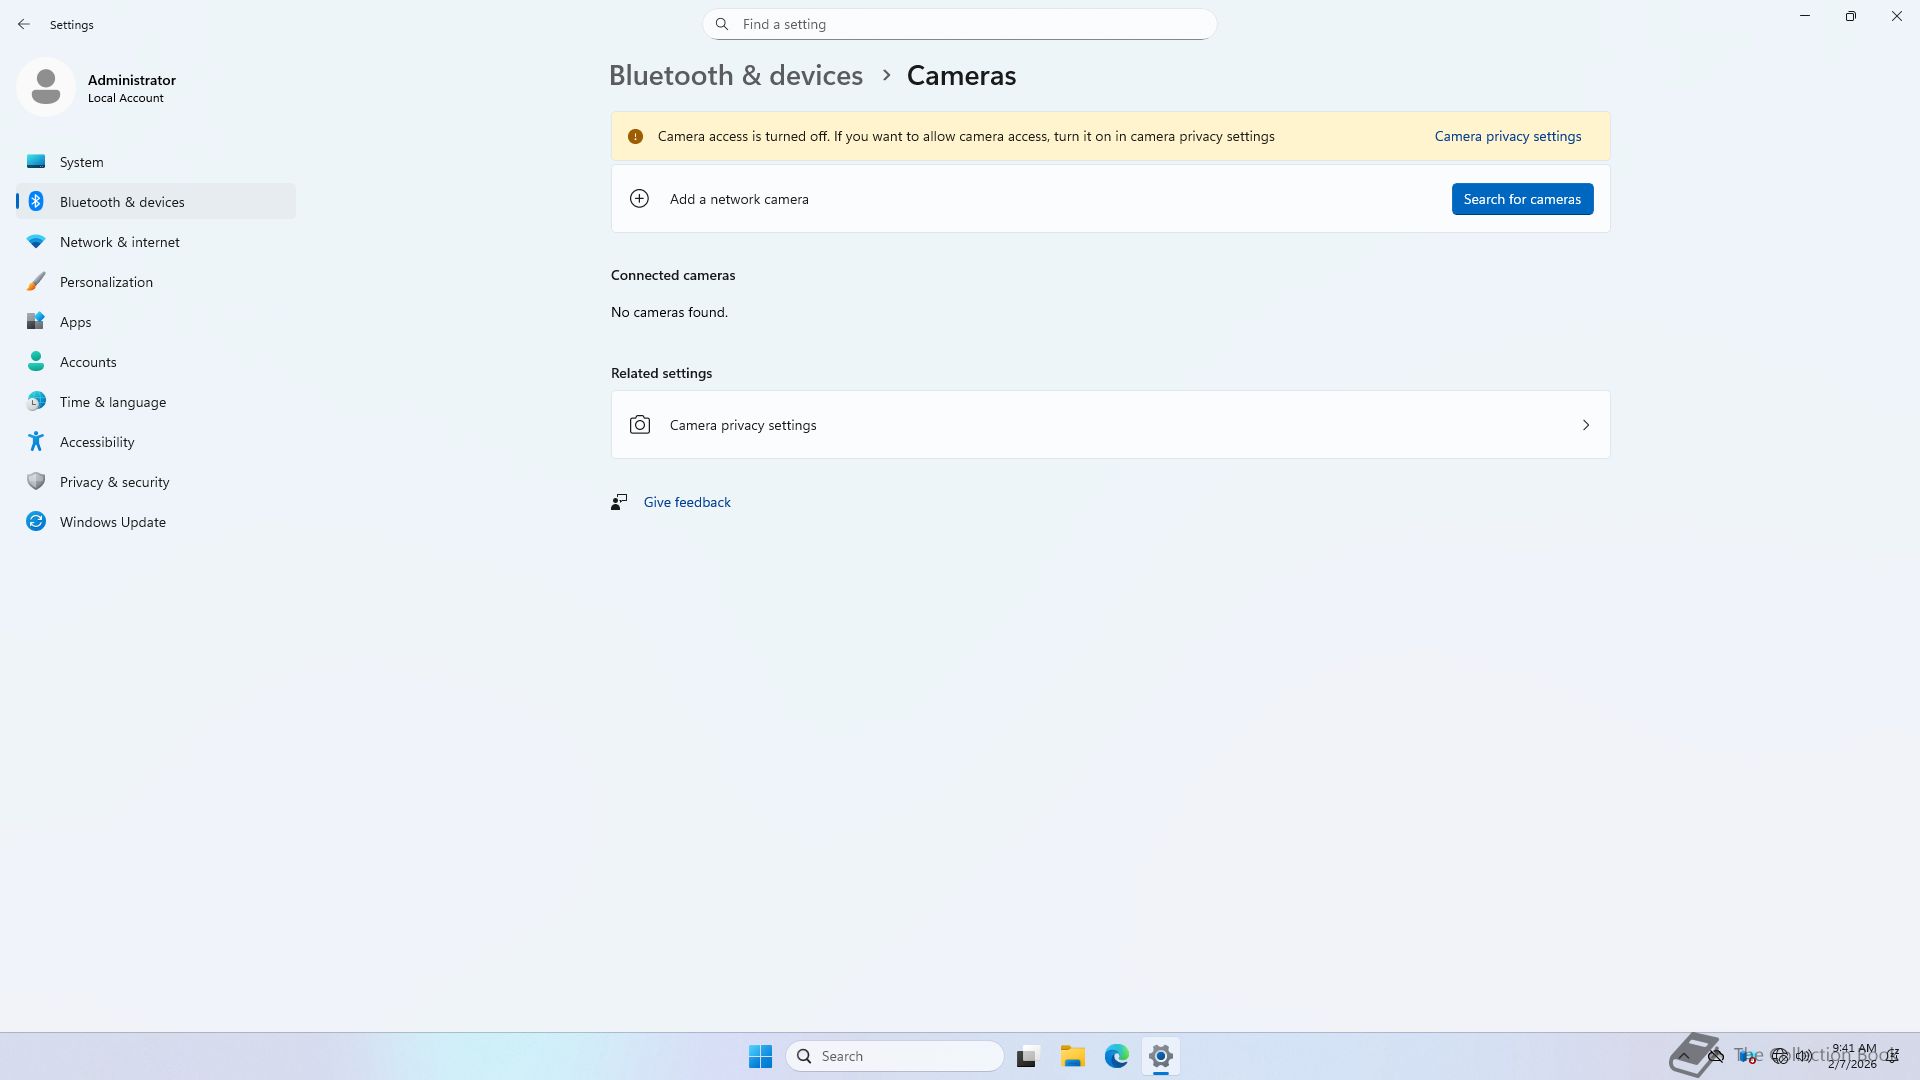This screenshot has height=1080, width=1920.
Task: Expand Camera privacy settings under Related settings
Action: tap(1110, 425)
